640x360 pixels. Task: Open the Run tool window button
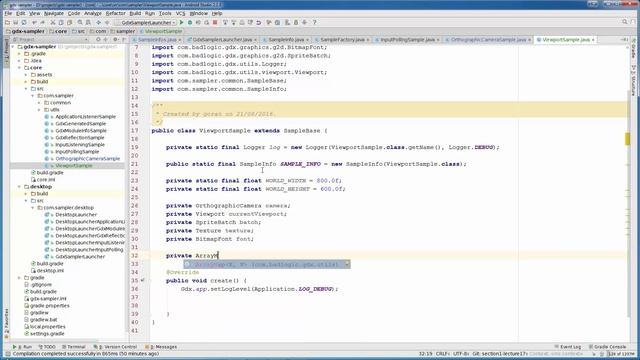(x=22, y=347)
